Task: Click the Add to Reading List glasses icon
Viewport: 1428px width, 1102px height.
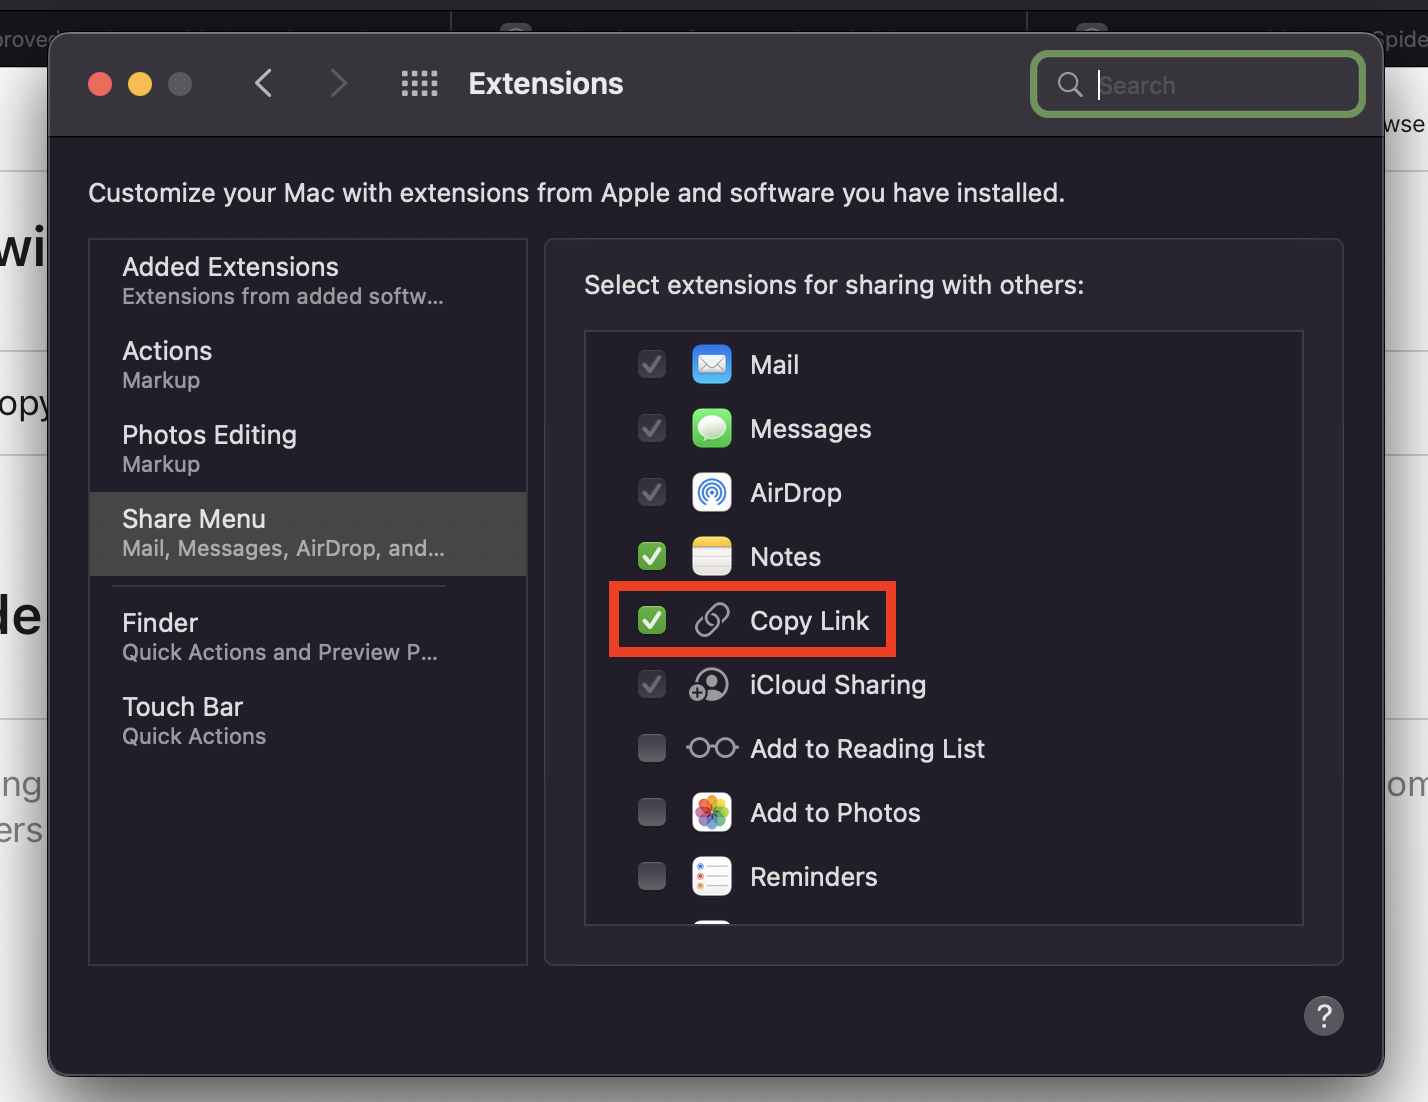Action: click(x=711, y=748)
